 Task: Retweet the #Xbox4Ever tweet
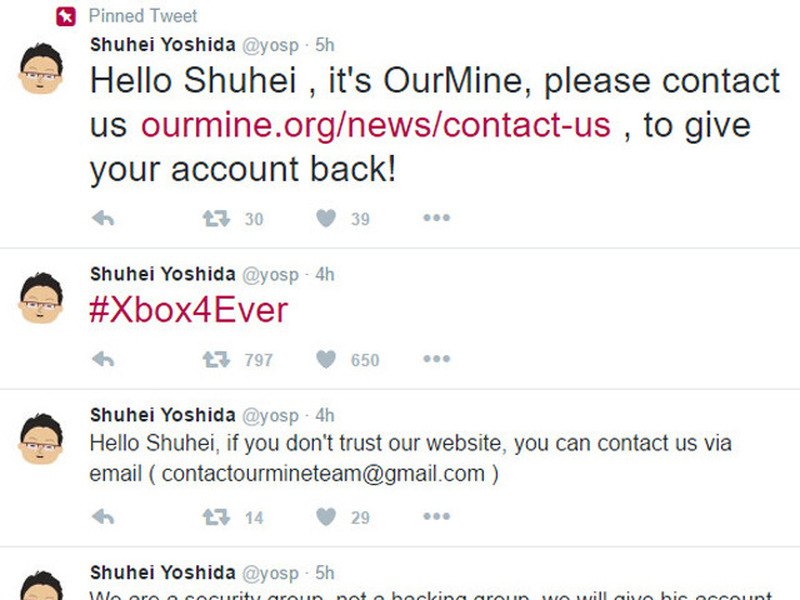(x=216, y=359)
